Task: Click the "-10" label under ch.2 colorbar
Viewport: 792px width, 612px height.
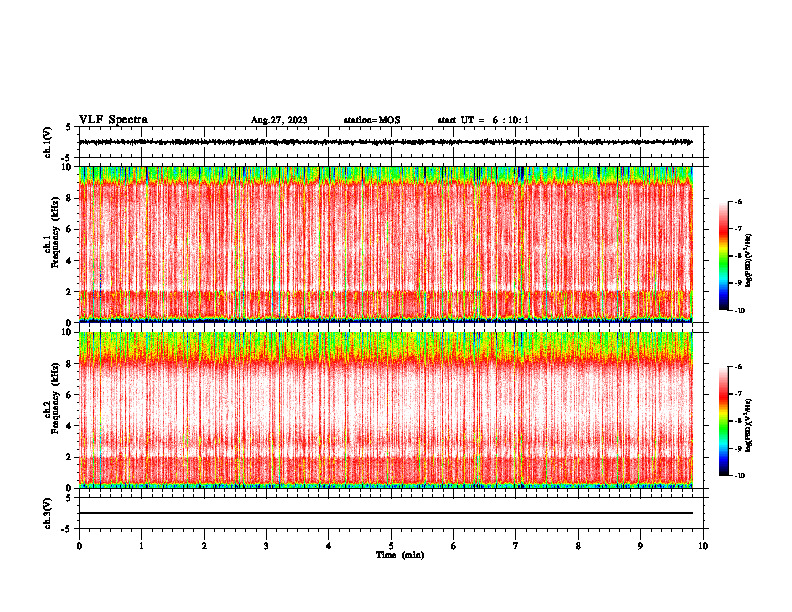Action: 739,476
